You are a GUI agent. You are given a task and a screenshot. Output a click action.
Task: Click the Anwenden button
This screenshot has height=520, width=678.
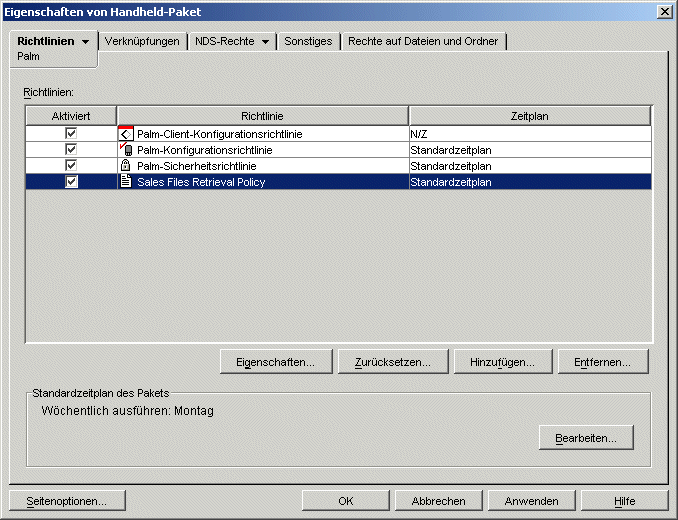[x=531, y=501]
